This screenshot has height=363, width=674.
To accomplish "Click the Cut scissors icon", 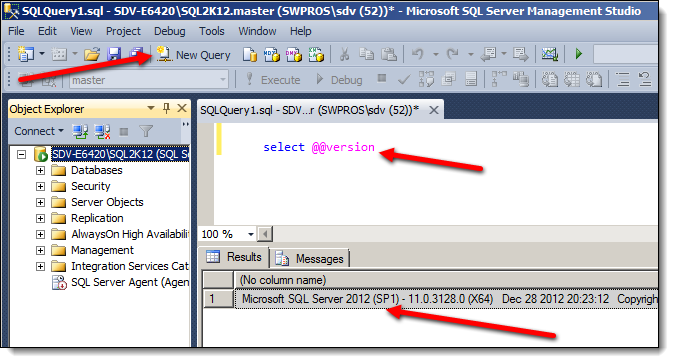I will (x=344, y=54).
